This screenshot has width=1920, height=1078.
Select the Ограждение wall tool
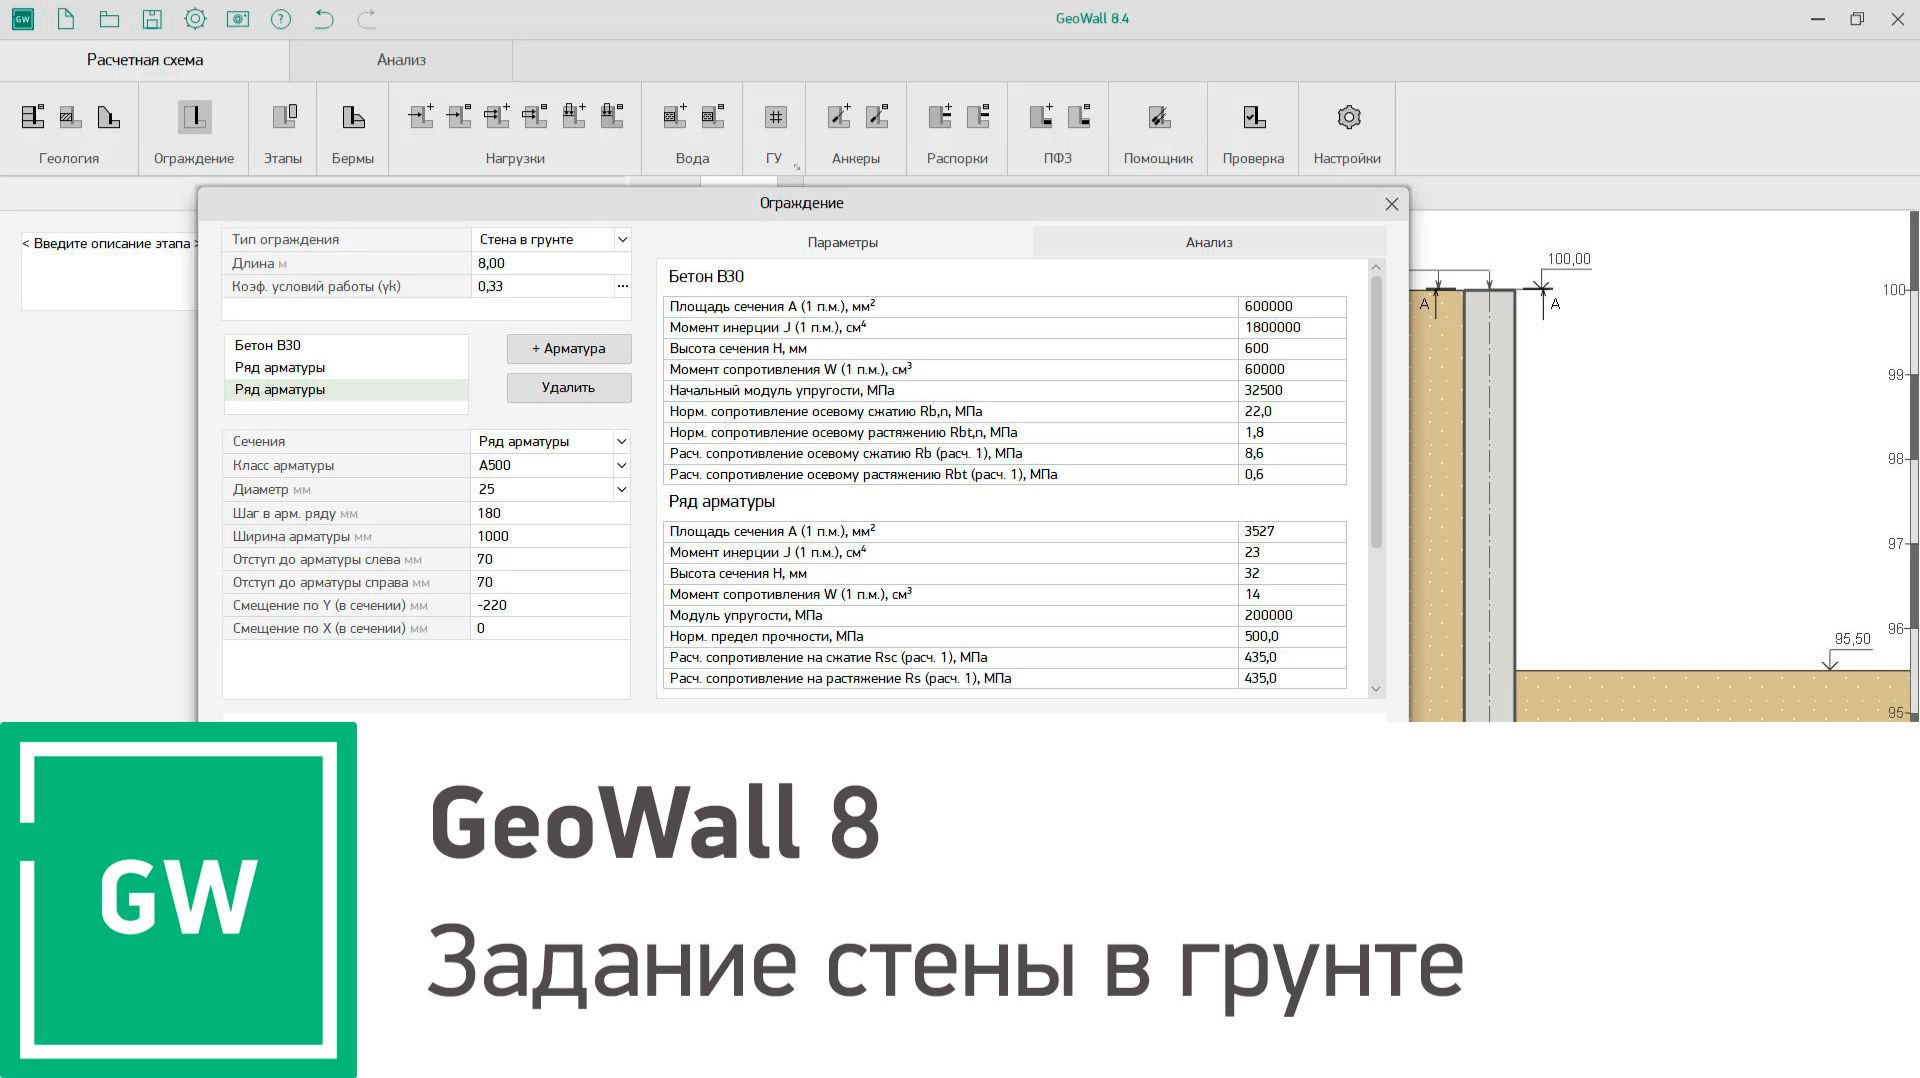[x=194, y=117]
